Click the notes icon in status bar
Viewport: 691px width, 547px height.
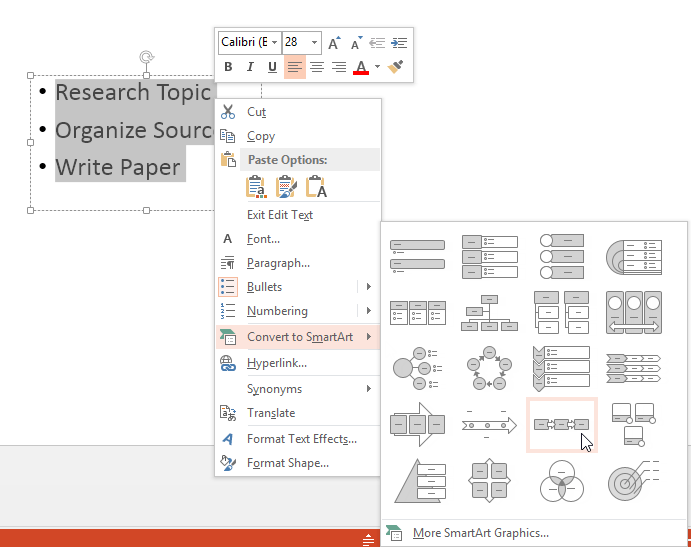click(368, 539)
